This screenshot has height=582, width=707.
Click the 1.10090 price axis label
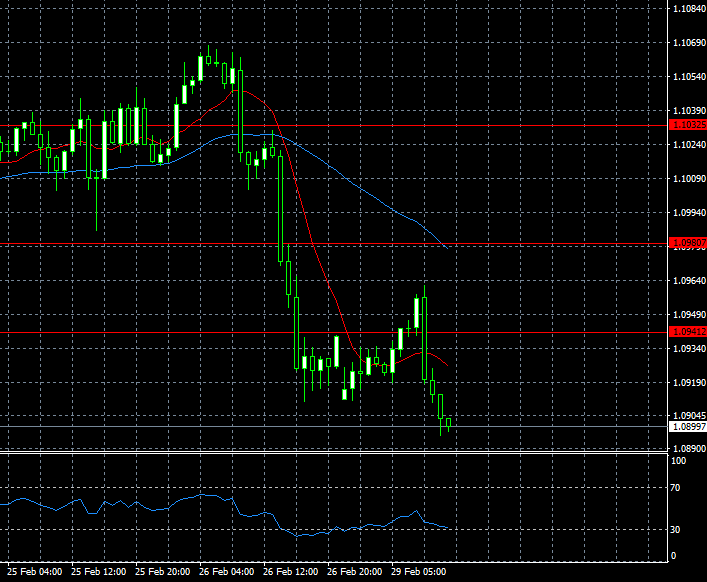pyautogui.click(x=689, y=179)
